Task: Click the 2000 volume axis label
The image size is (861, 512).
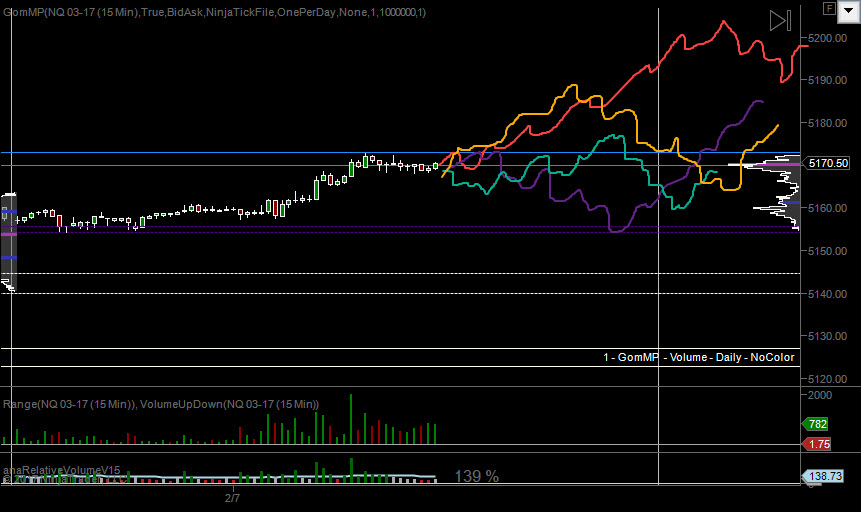Action: tap(820, 395)
